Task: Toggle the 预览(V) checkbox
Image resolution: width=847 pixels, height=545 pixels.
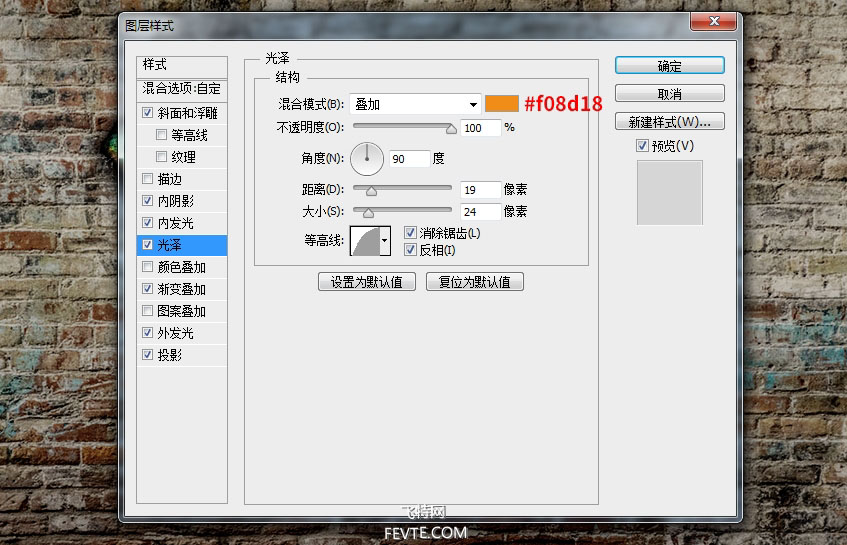Action: pyautogui.click(x=642, y=146)
